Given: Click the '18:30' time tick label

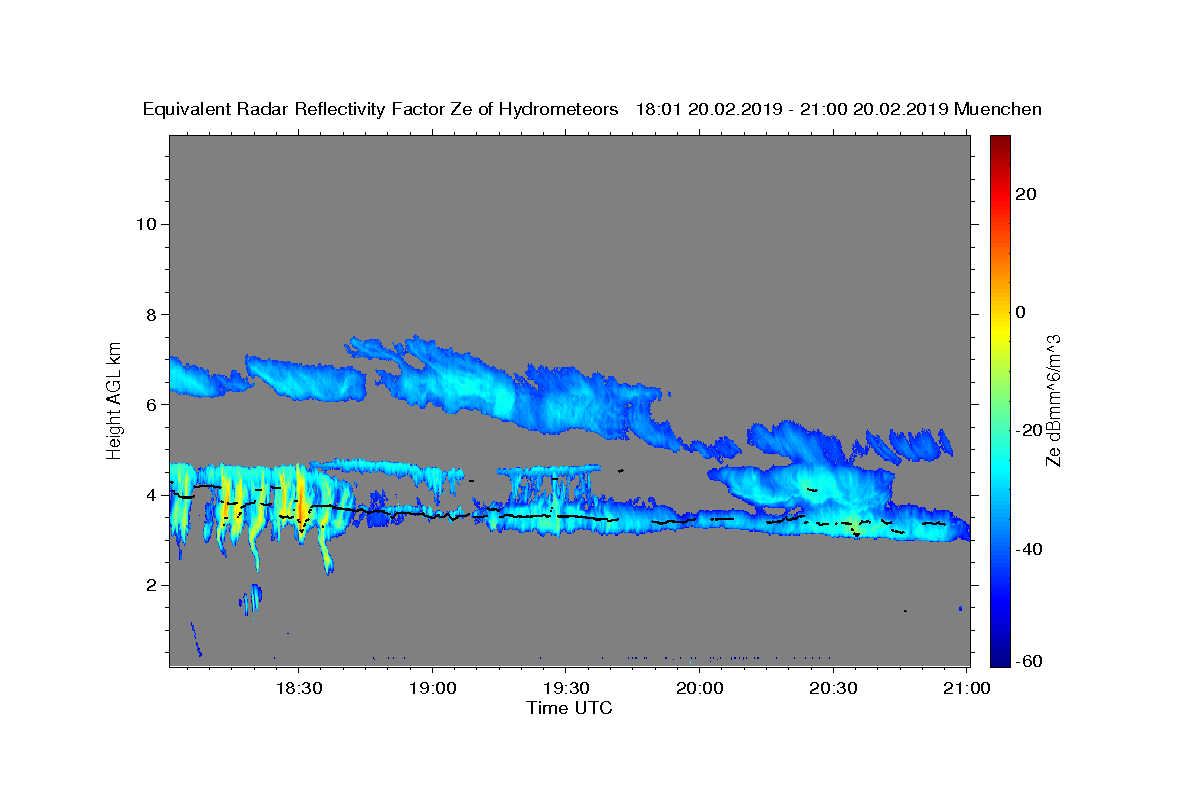Looking at the screenshot, I should point(298,689).
